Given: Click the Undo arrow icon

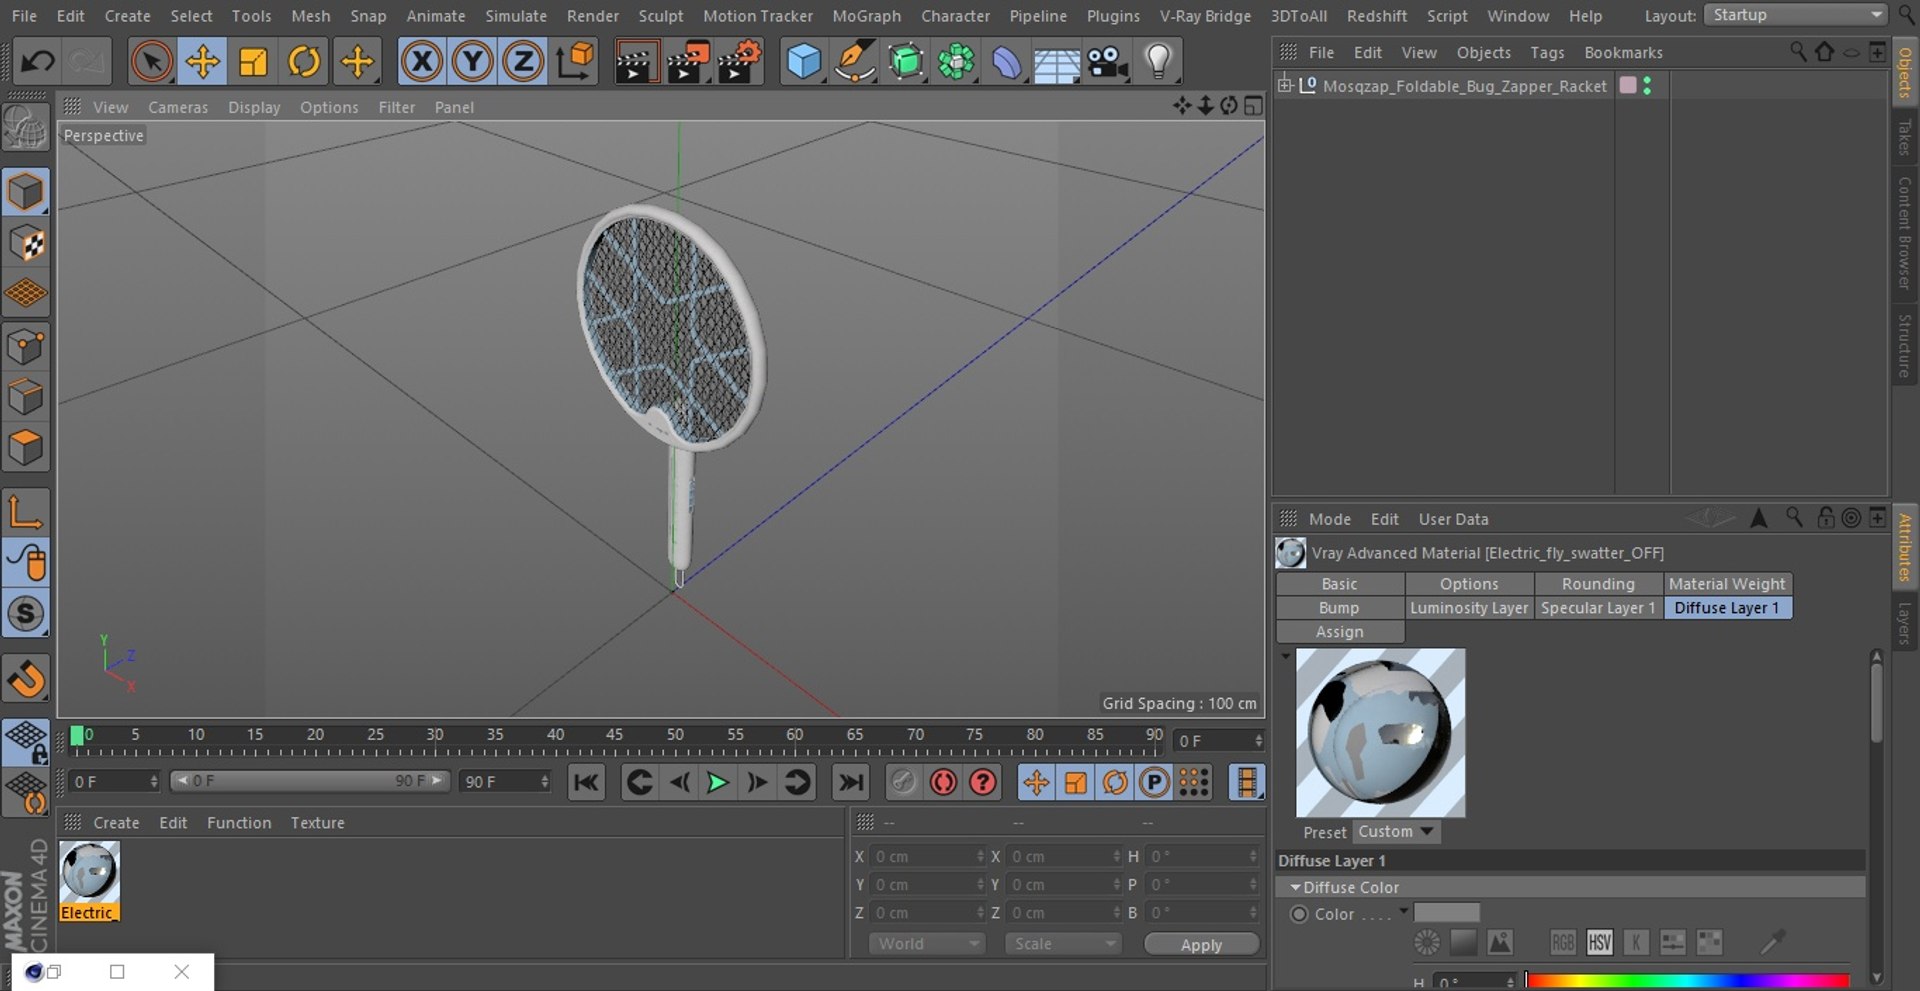Looking at the screenshot, I should click(x=38, y=62).
